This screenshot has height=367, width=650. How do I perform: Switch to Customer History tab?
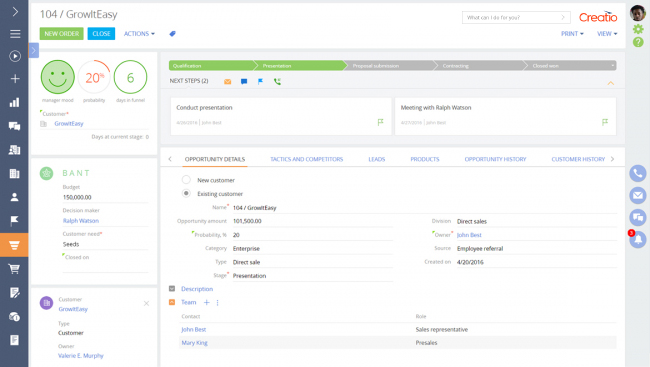coord(578,159)
